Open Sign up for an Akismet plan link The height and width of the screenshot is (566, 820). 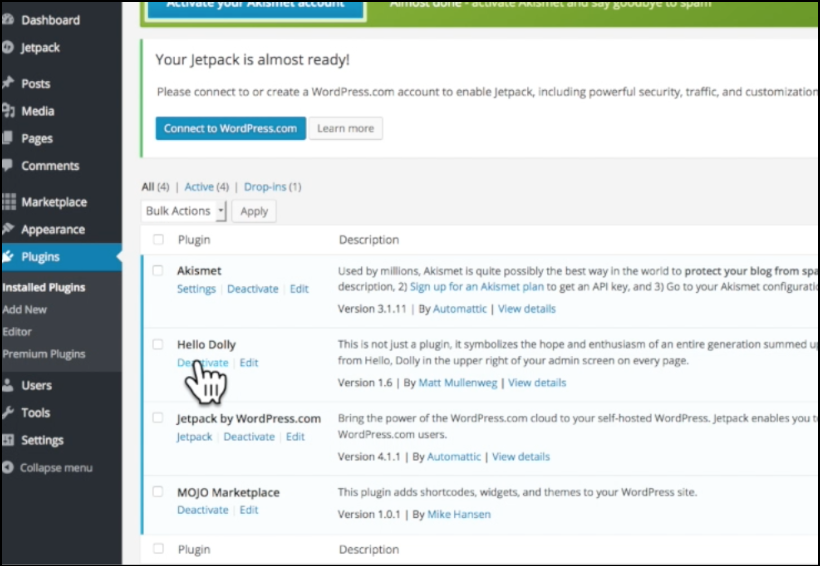click(477, 287)
